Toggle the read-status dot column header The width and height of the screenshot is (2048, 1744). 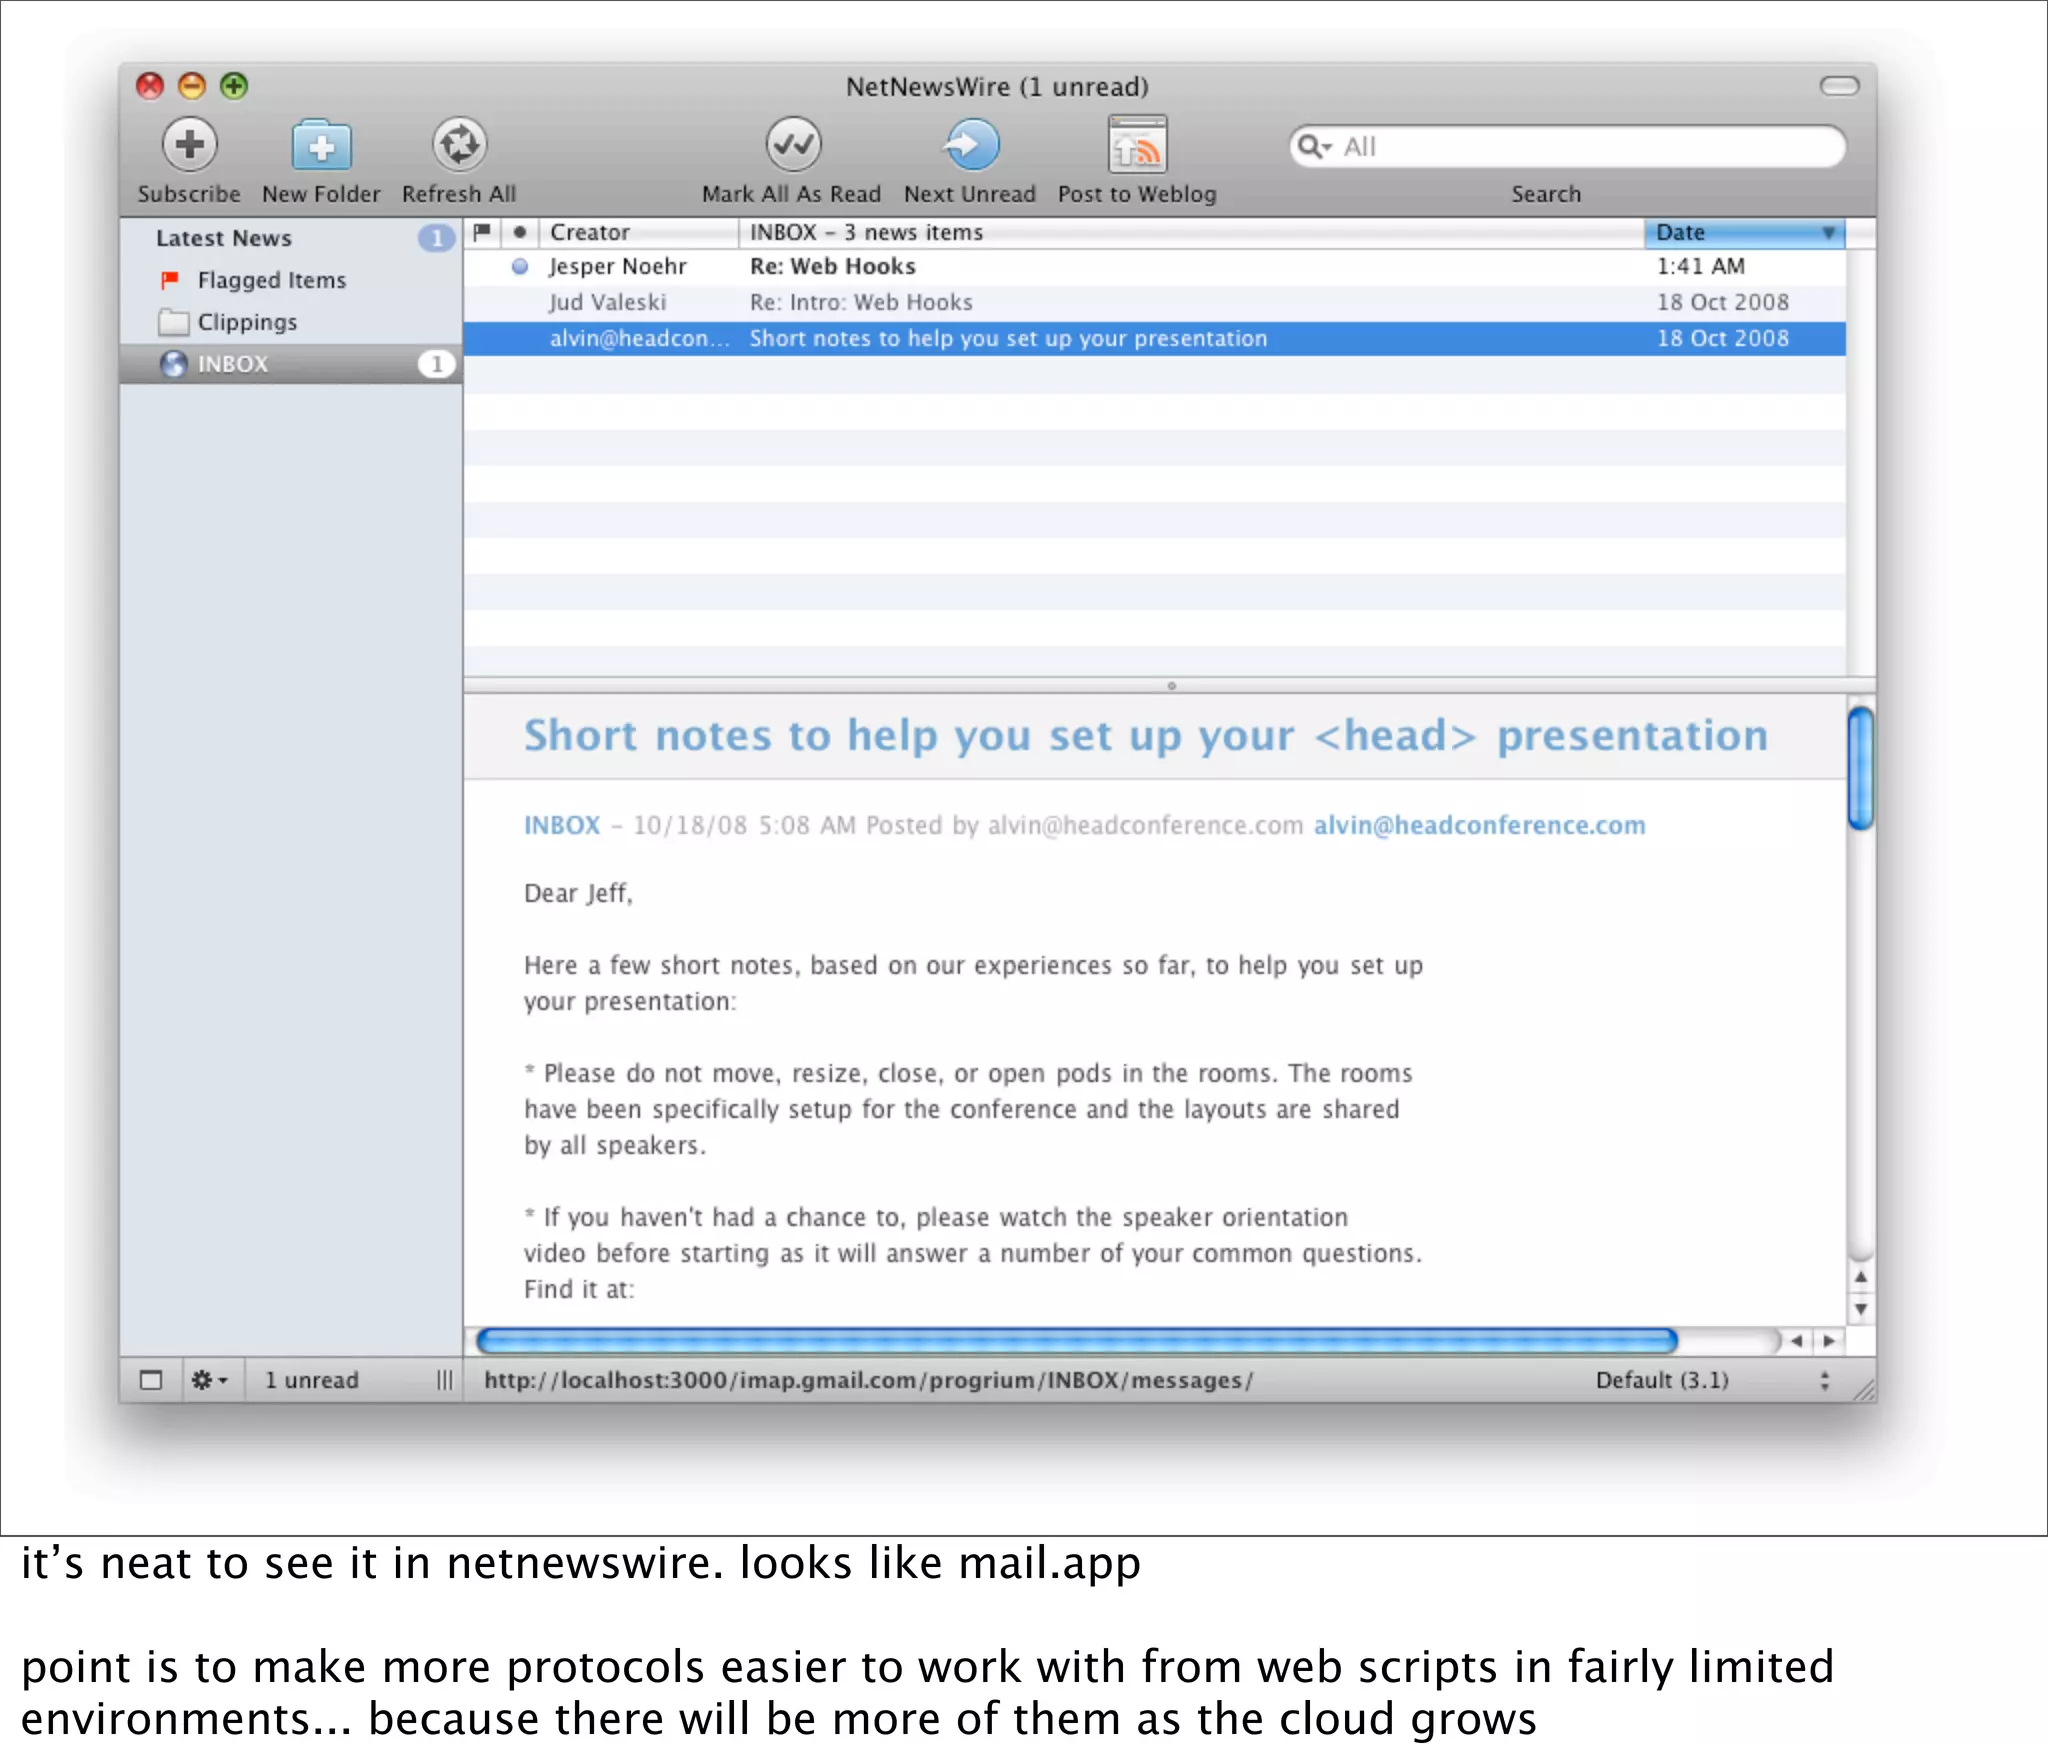tap(520, 232)
